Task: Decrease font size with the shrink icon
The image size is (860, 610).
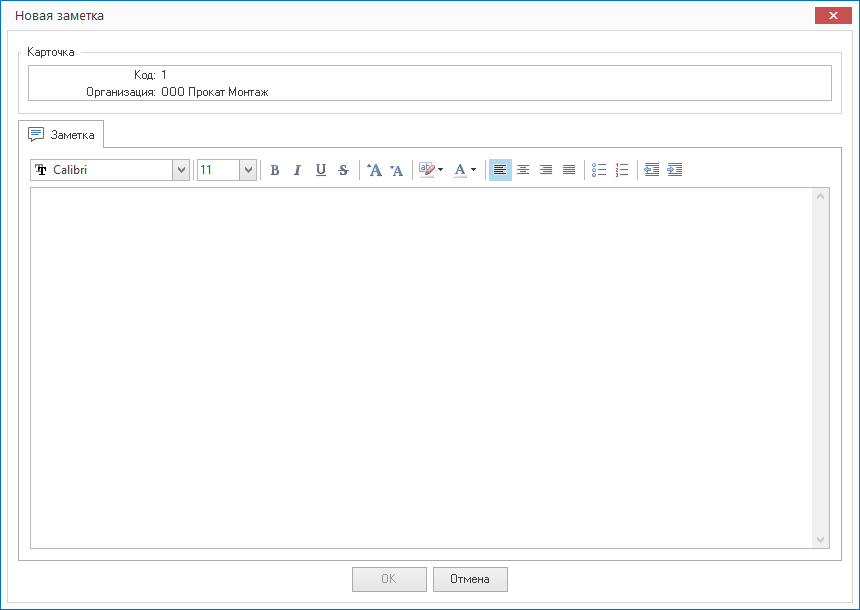Action: point(397,170)
